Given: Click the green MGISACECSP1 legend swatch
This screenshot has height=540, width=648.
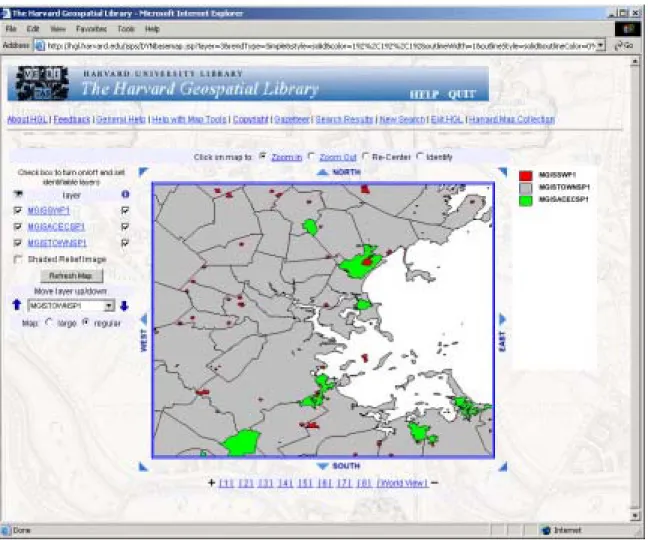Looking at the screenshot, I should coord(526,200).
